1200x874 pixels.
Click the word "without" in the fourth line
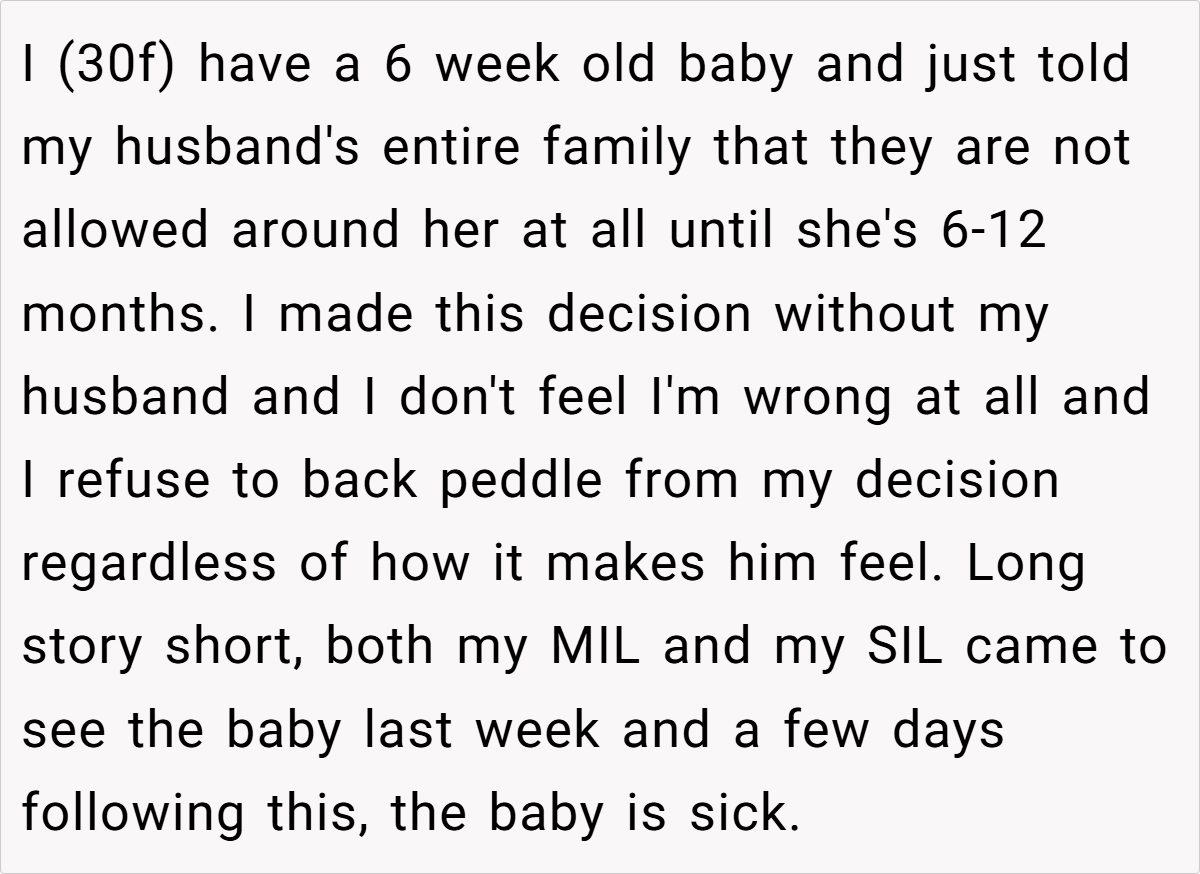tap(863, 314)
